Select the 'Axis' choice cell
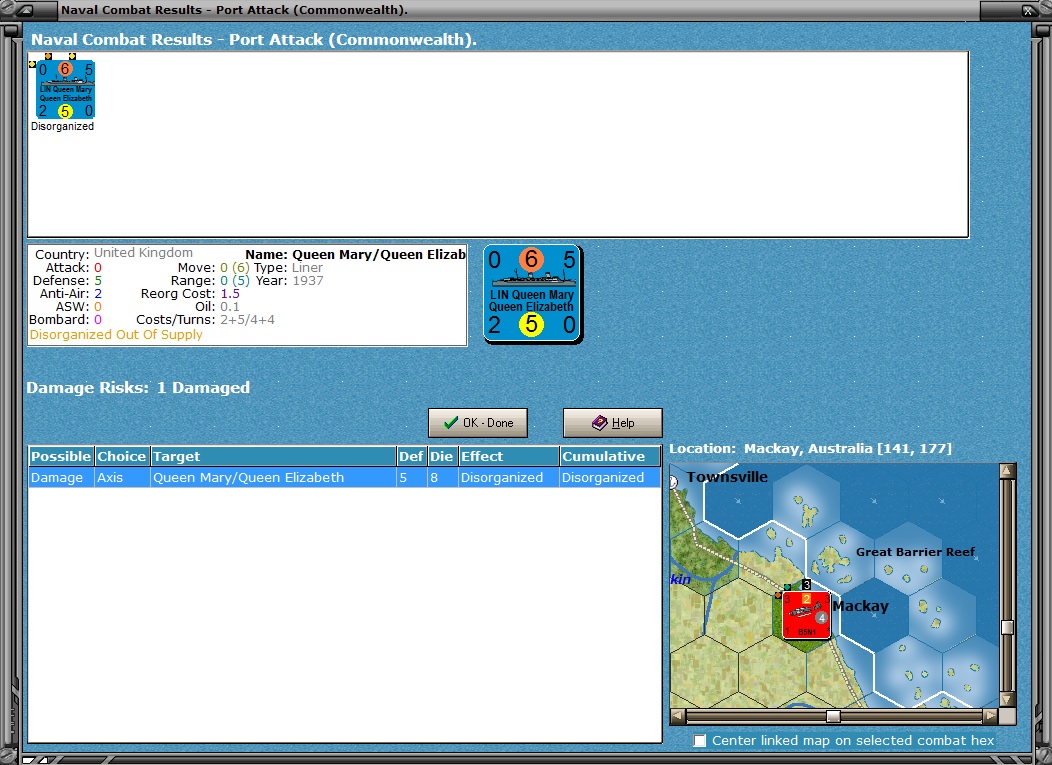This screenshot has width=1052, height=765. click(x=121, y=478)
